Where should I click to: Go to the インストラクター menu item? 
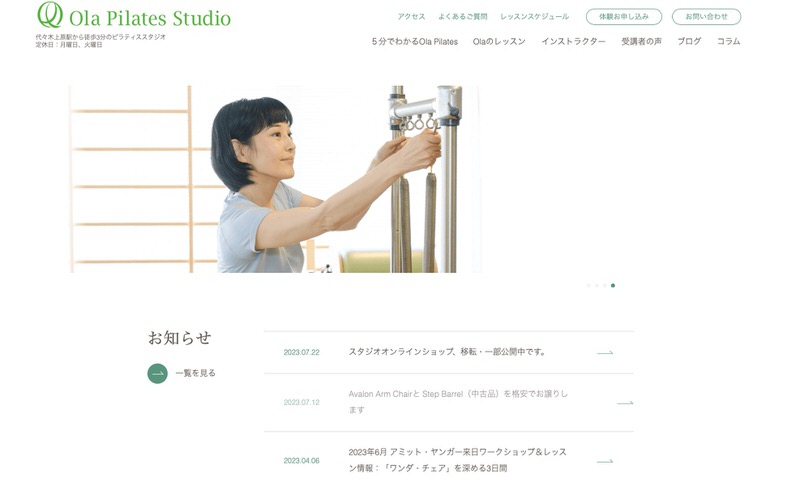pos(573,41)
